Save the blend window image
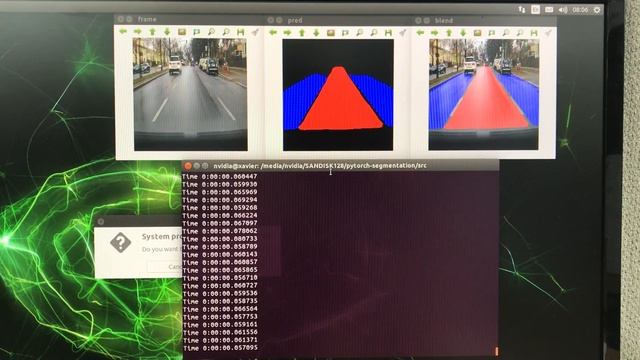The height and width of the screenshot is (360, 640). click(534, 32)
